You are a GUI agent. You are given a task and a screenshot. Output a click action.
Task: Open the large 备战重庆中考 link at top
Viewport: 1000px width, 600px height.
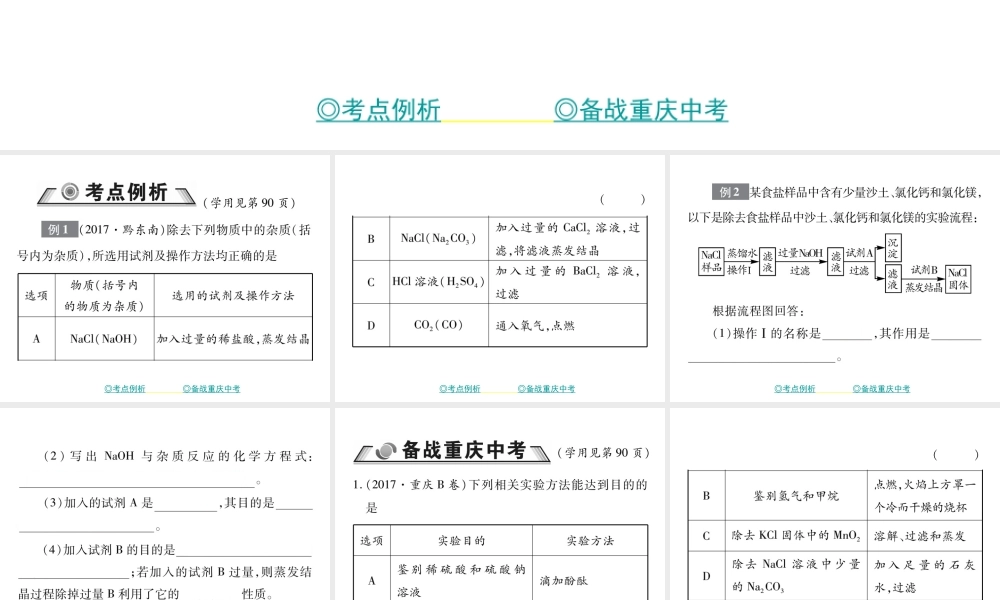click(x=641, y=110)
